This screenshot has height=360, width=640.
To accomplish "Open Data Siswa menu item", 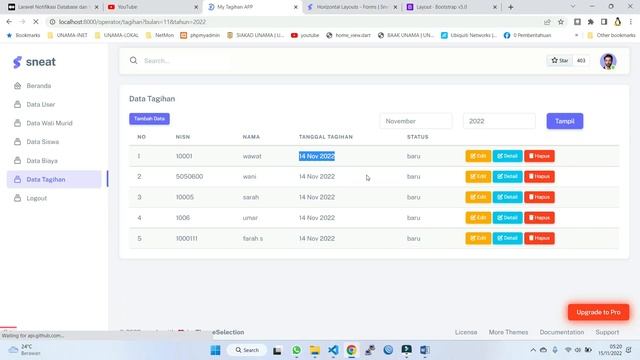I will point(42,142).
